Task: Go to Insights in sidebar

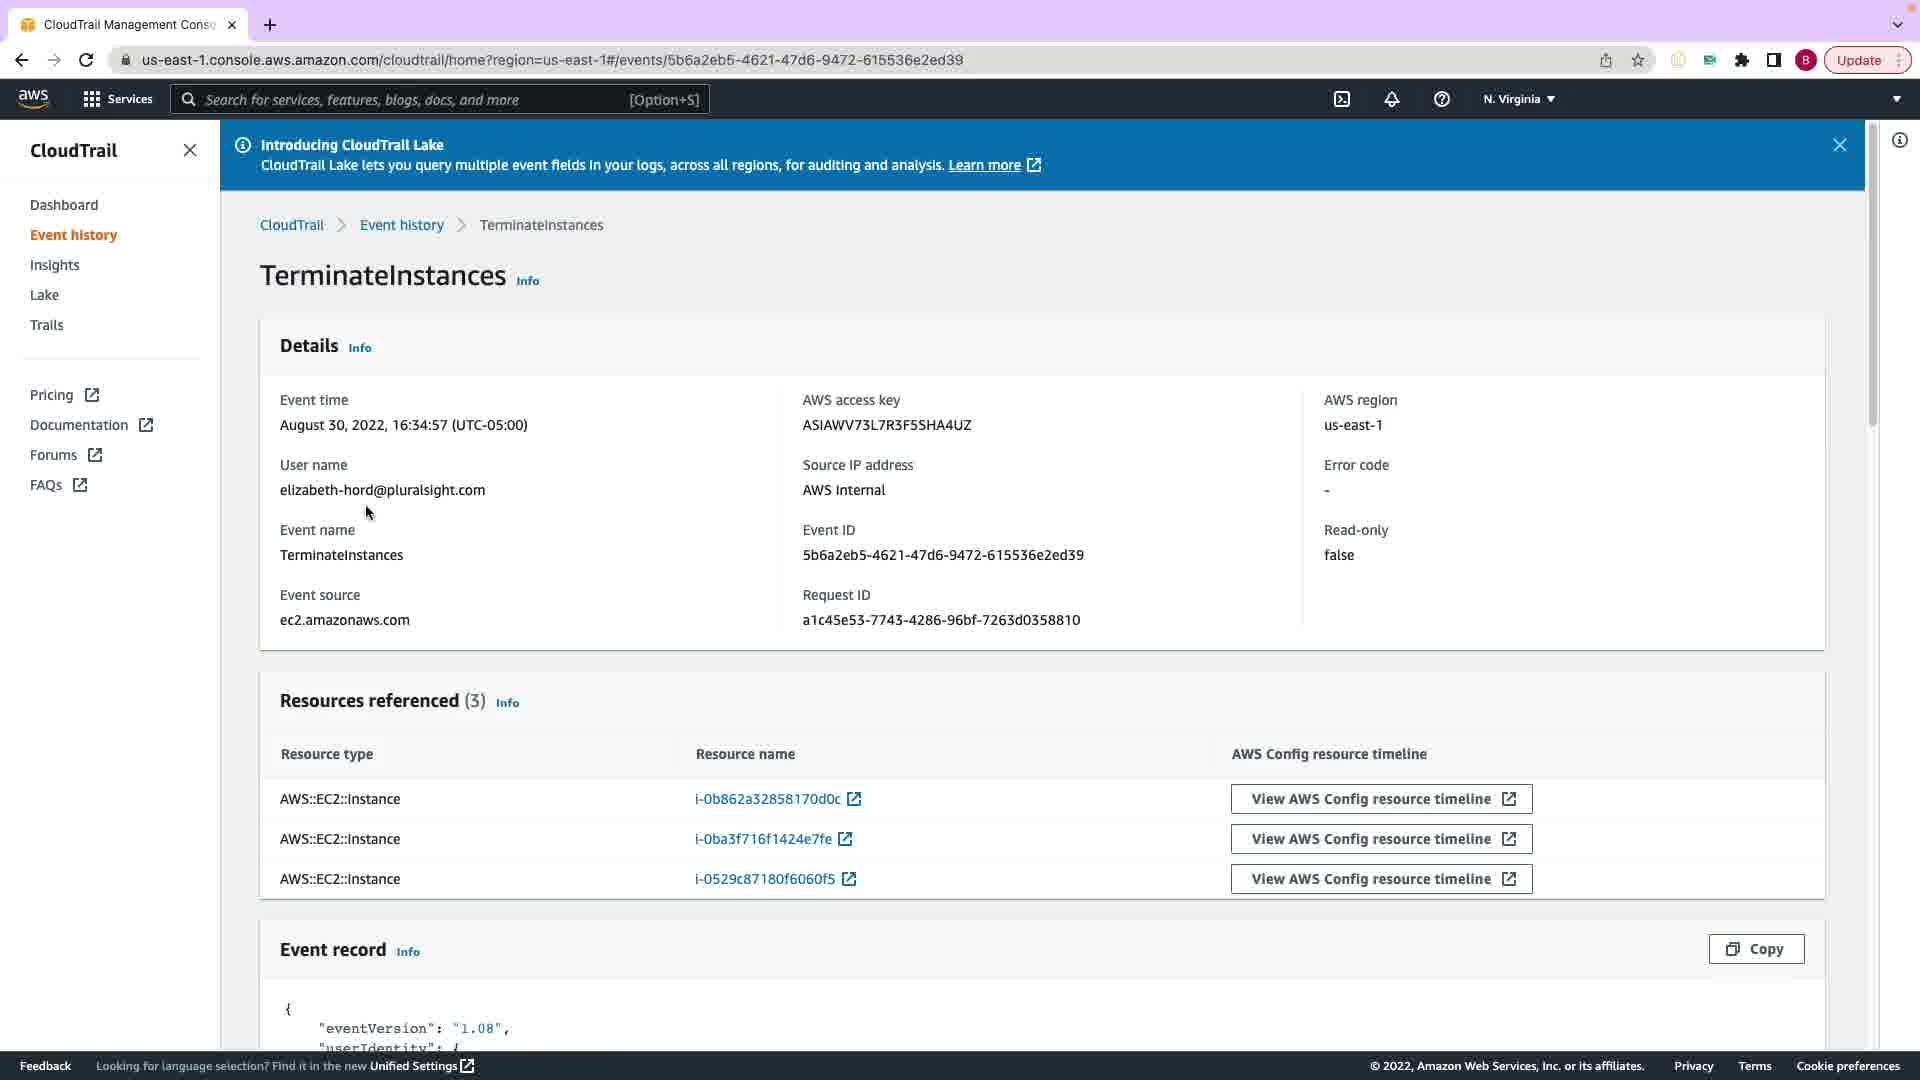Action: [54, 265]
